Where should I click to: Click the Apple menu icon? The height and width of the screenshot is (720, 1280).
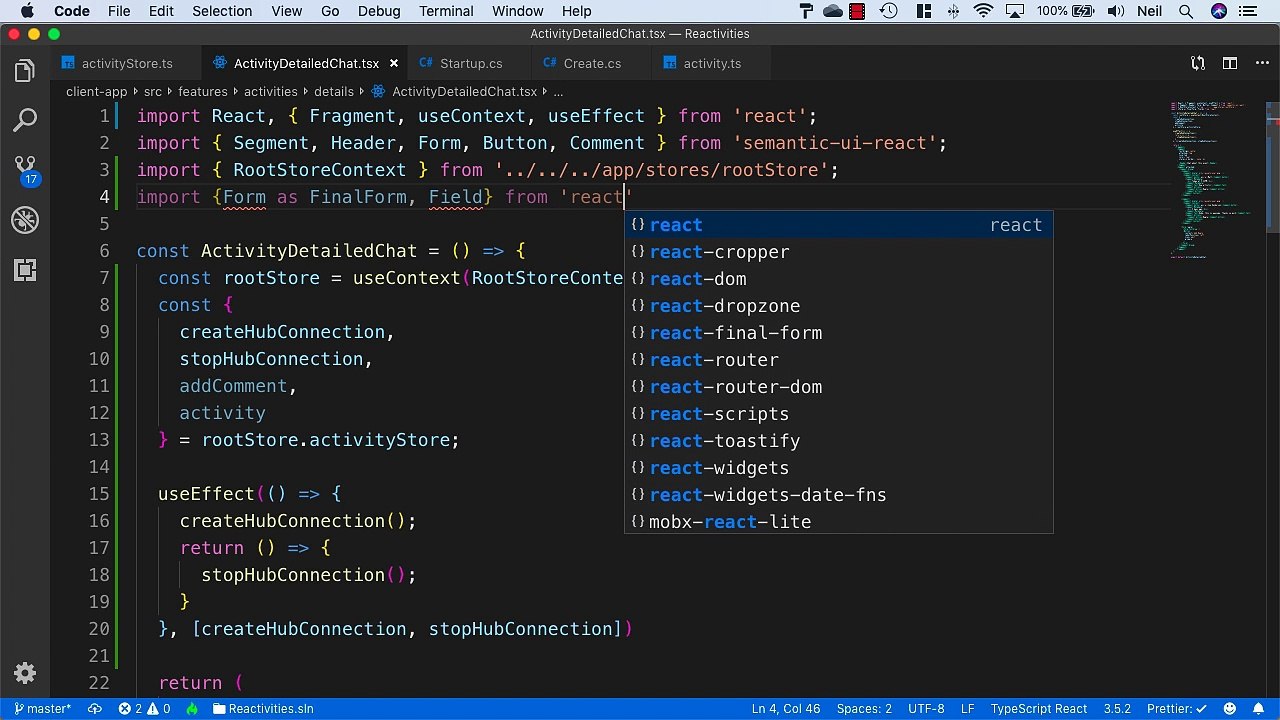27,11
